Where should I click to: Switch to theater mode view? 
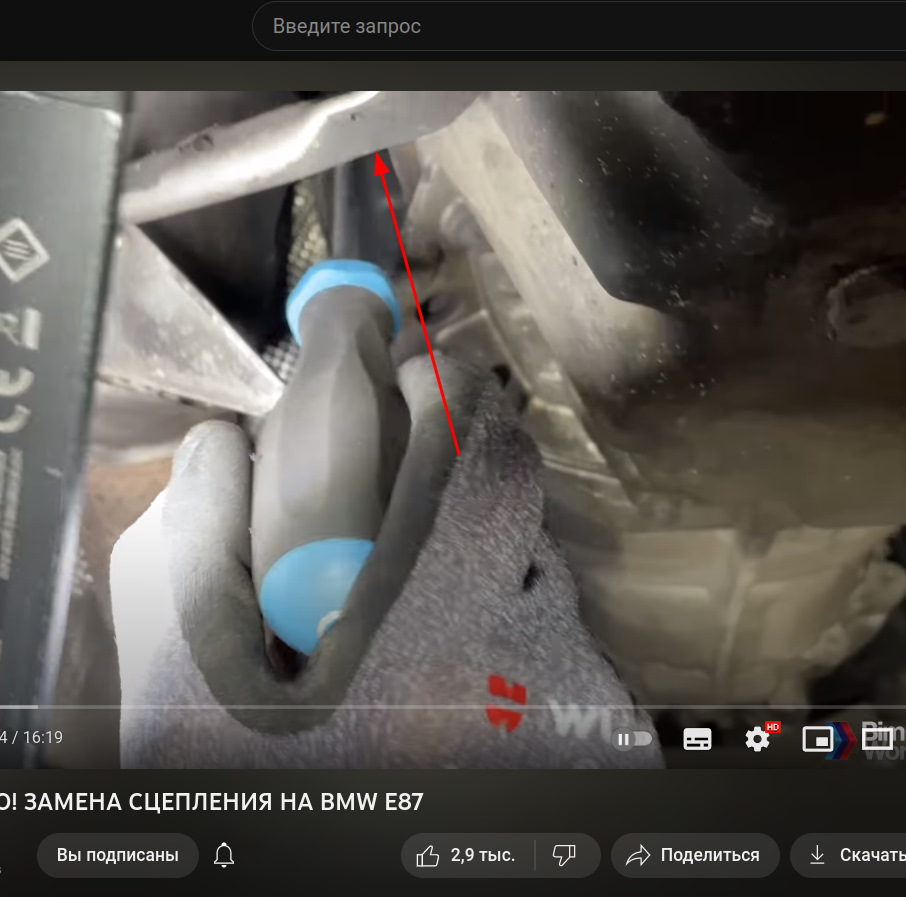878,739
